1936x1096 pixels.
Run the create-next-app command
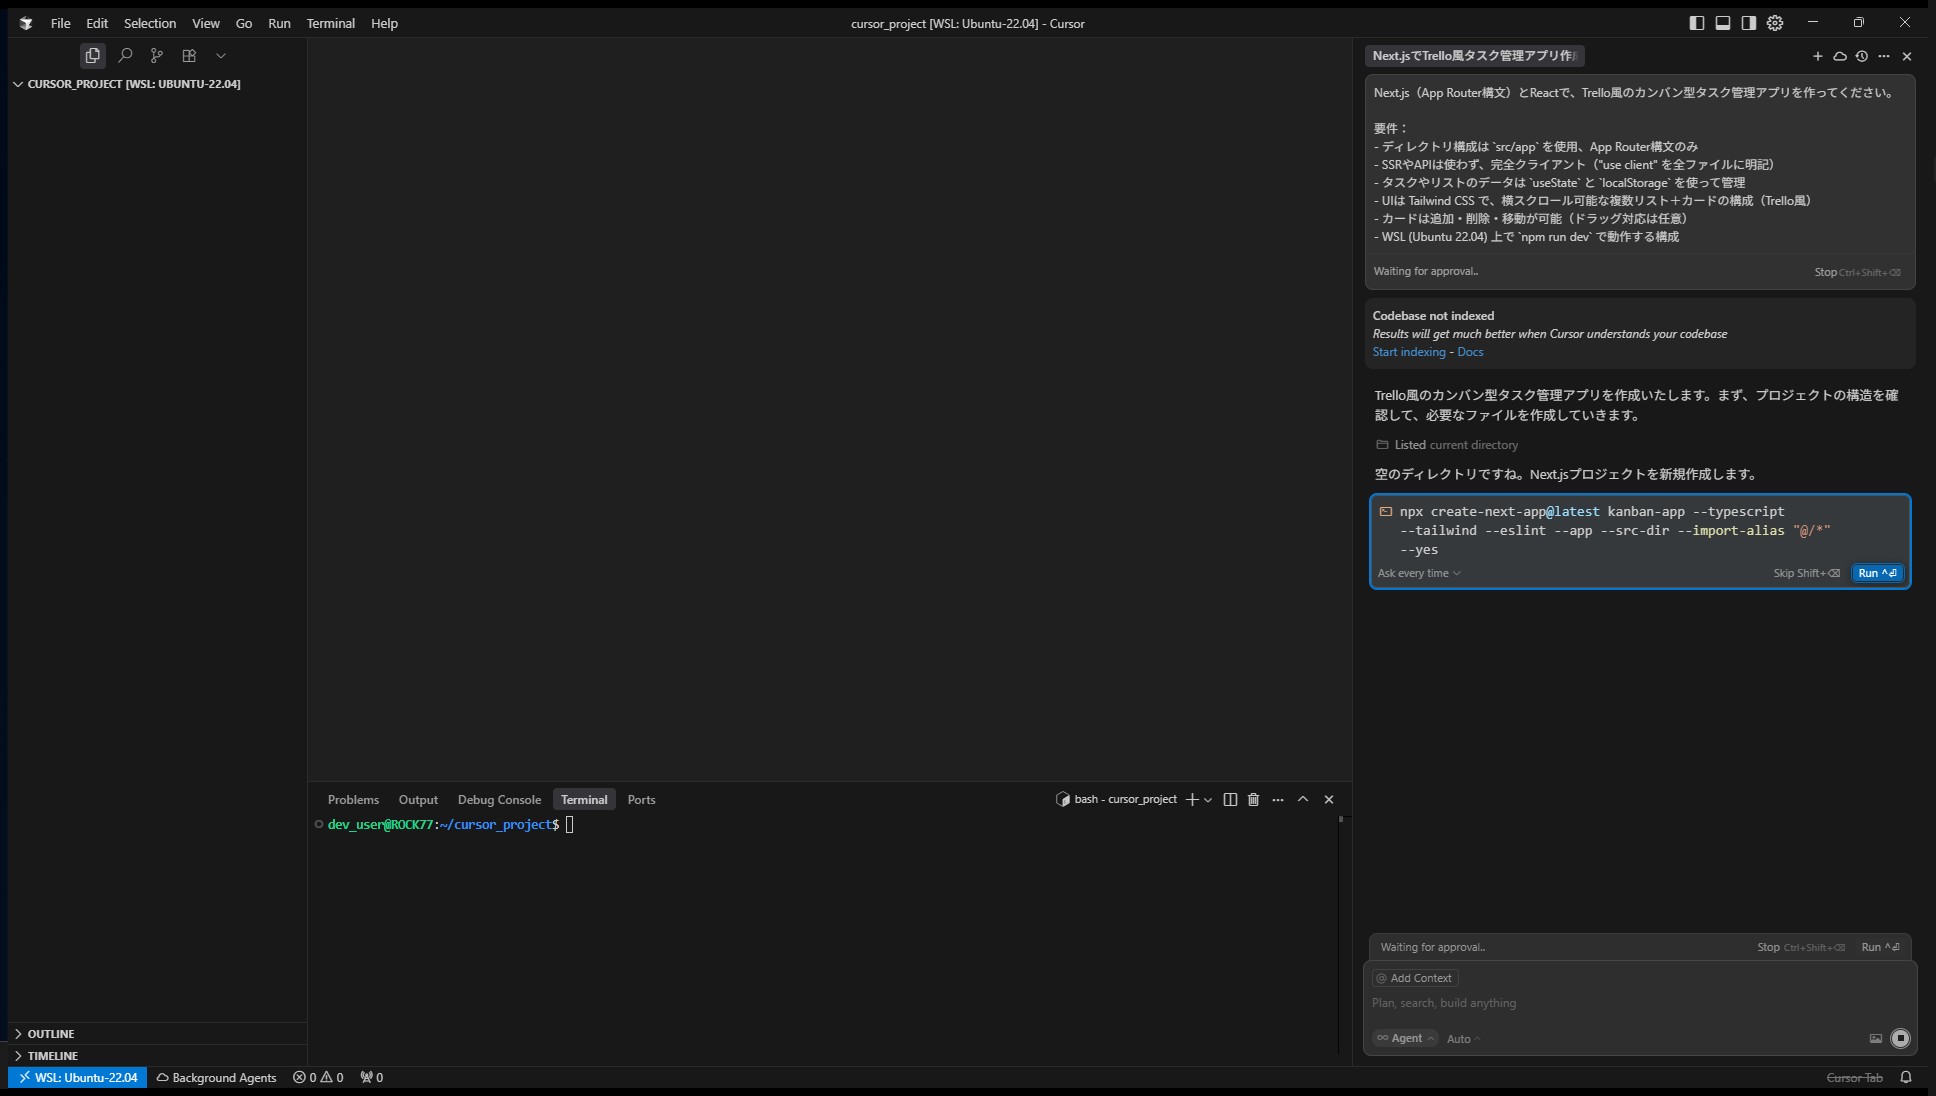click(1877, 573)
